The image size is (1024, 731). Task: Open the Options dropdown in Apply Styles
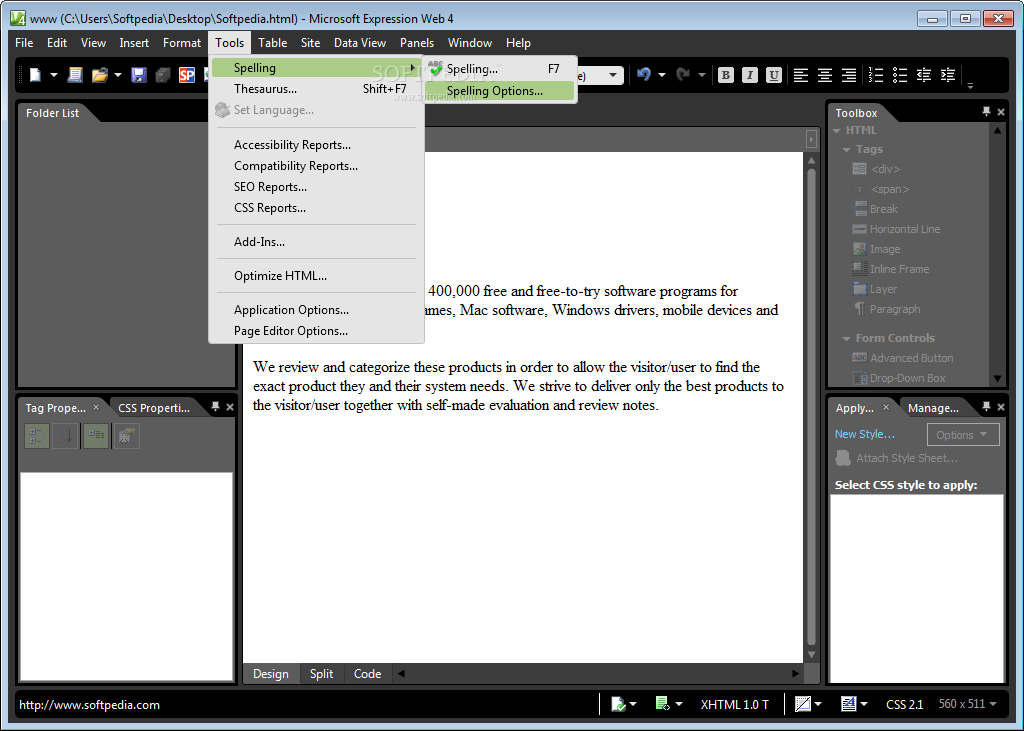[963, 434]
